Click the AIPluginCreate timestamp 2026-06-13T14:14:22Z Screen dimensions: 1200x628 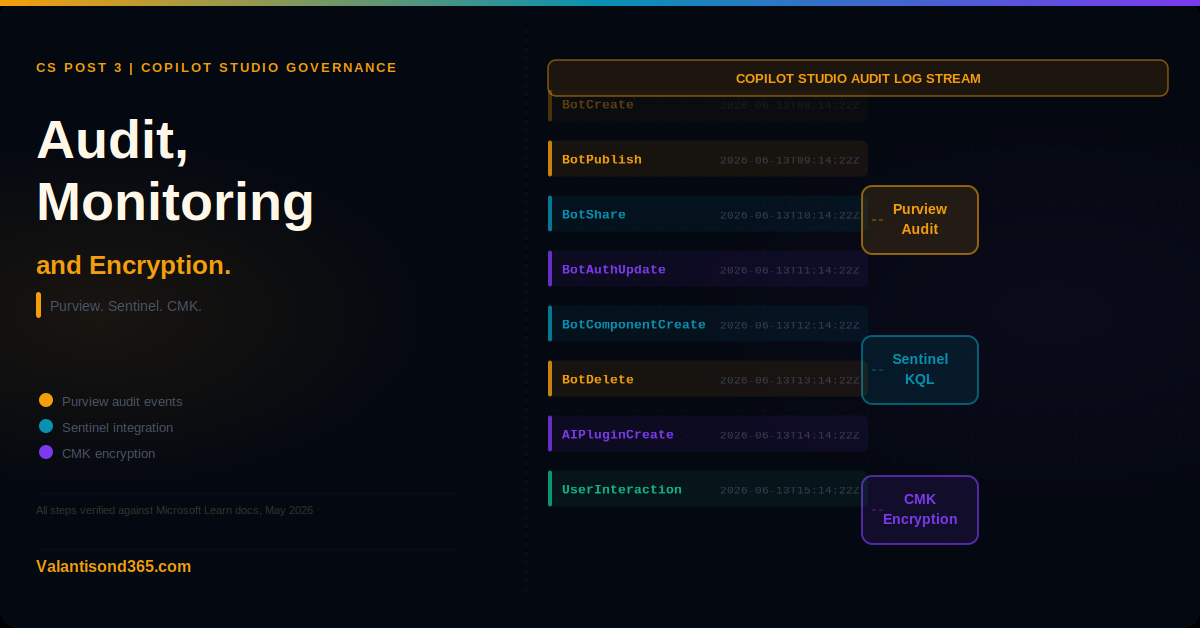click(x=790, y=435)
